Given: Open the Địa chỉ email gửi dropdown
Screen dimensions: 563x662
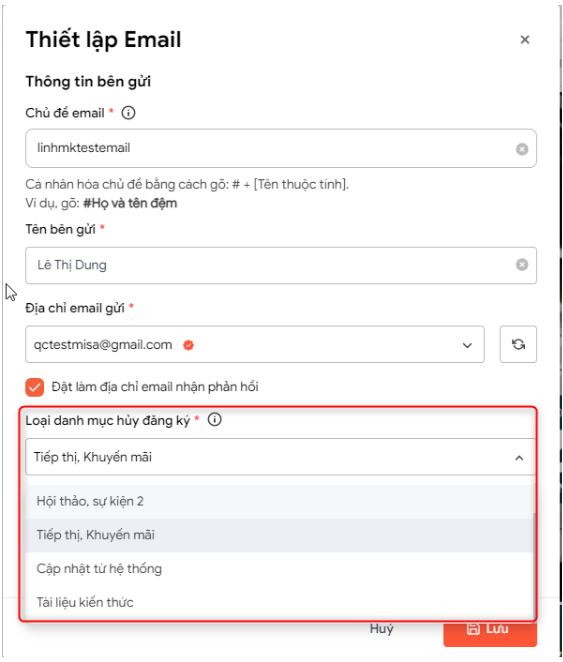Looking at the screenshot, I should tap(255, 344).
